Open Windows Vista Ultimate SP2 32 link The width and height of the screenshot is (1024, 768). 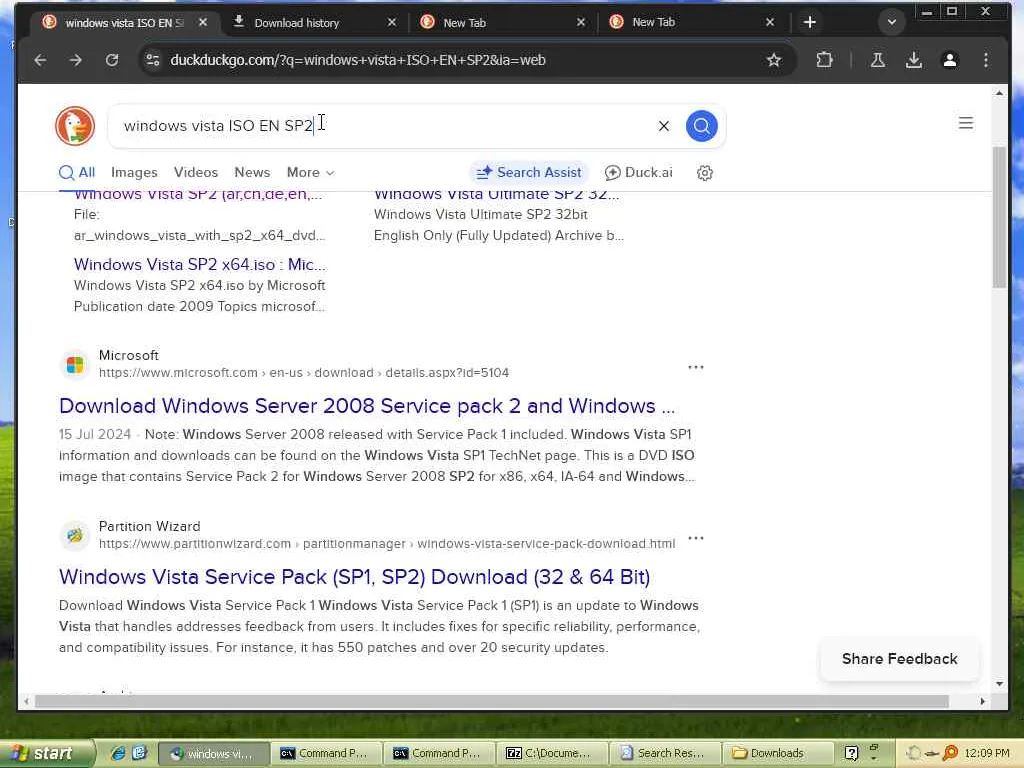(496, 195)
